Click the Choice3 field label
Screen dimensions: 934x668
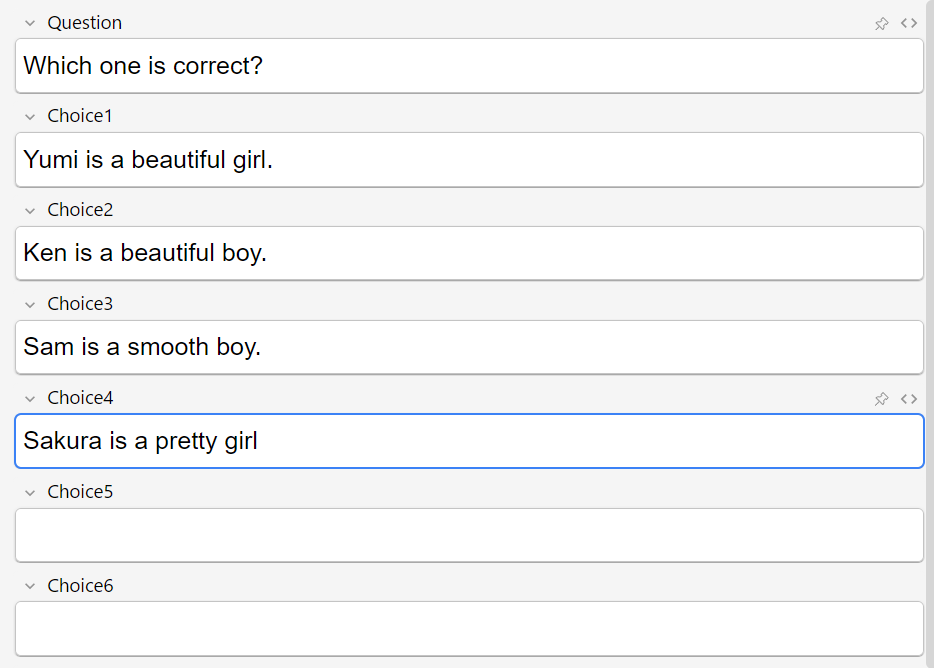pos(80,304)
